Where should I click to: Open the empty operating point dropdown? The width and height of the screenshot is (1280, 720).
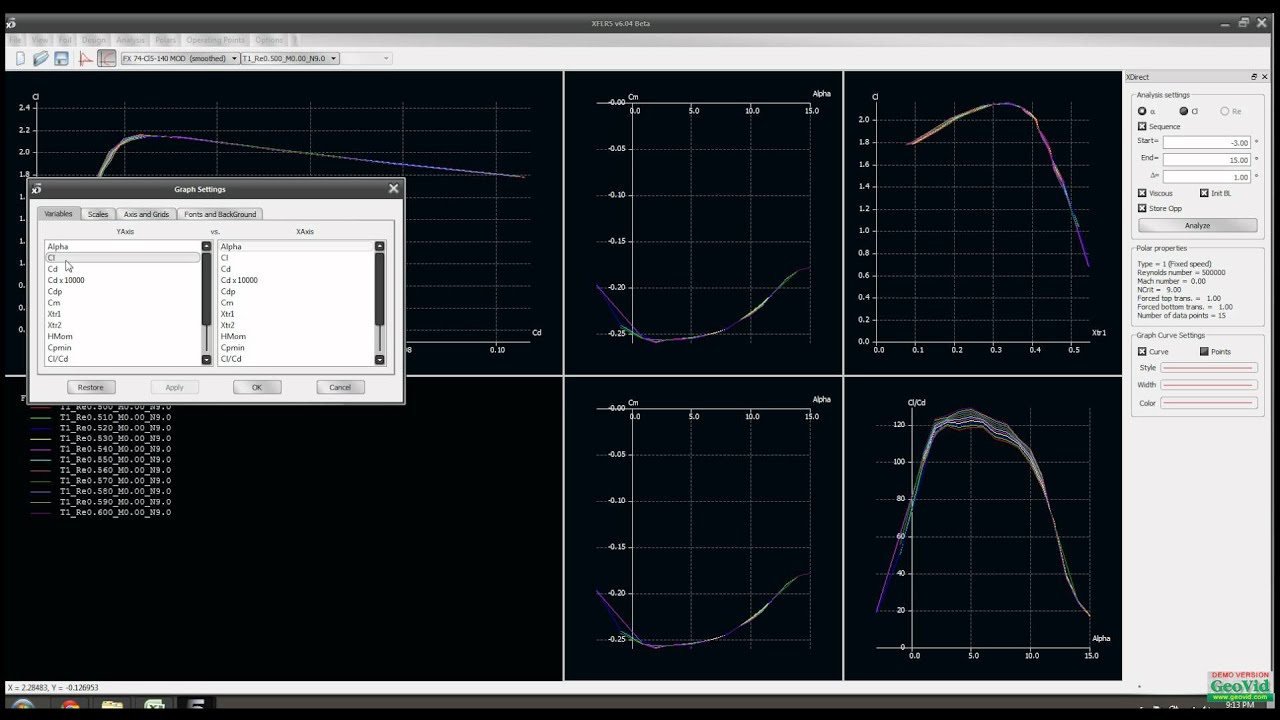coord(365,59)
